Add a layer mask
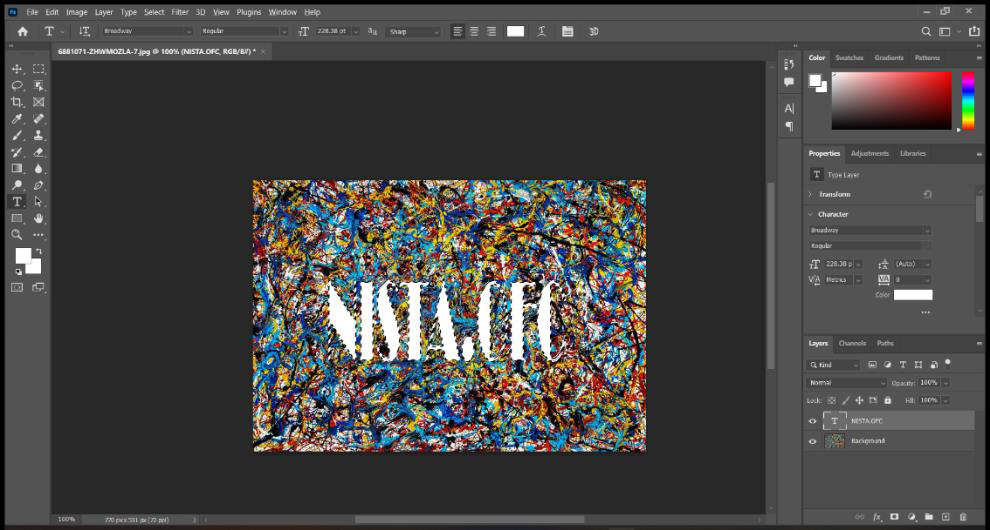The width and height of the screenshot is (990, 530). click(894, 517)
